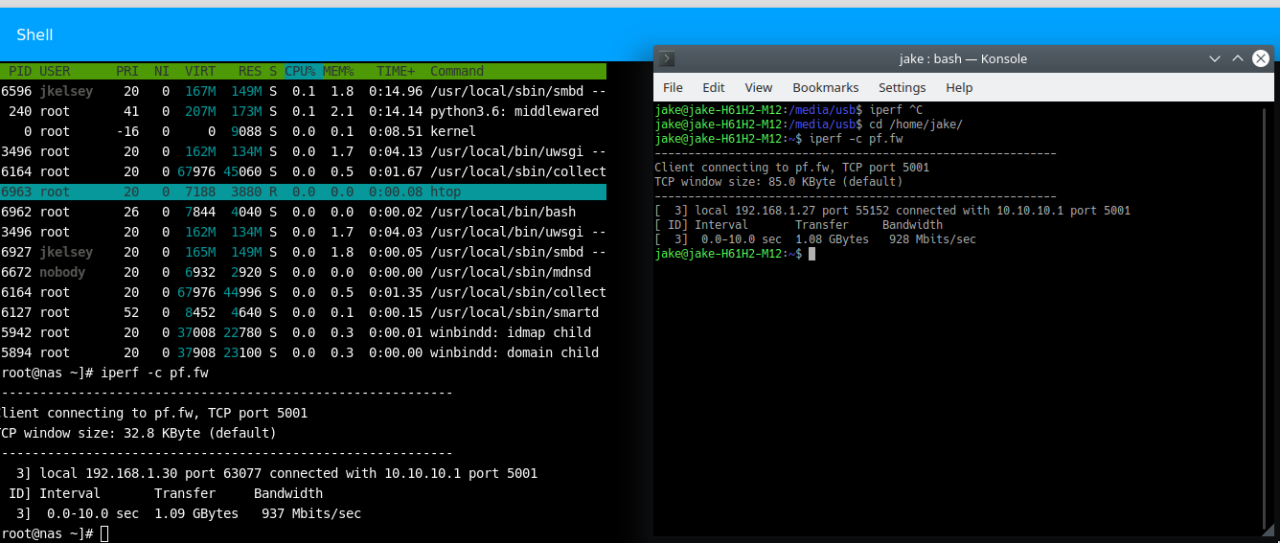The height and width of the screenshot is (543, 1280).
Task: Select the /usr/local/bin/bash process row
Action: click(303, 212)
